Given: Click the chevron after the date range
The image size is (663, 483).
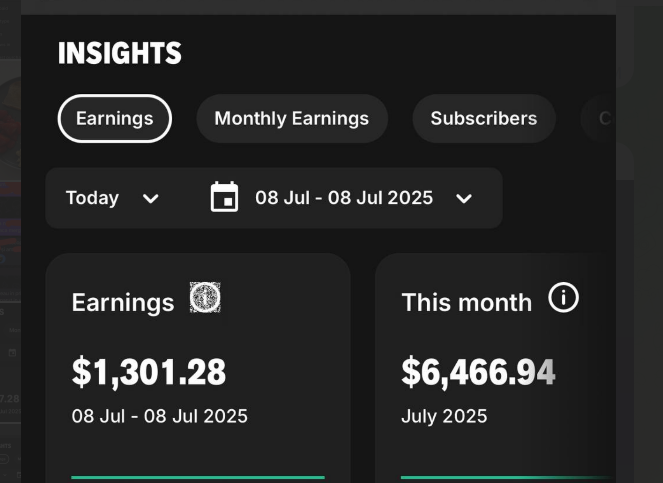Looking at the screenshot, I should click(x=464, y=198).
